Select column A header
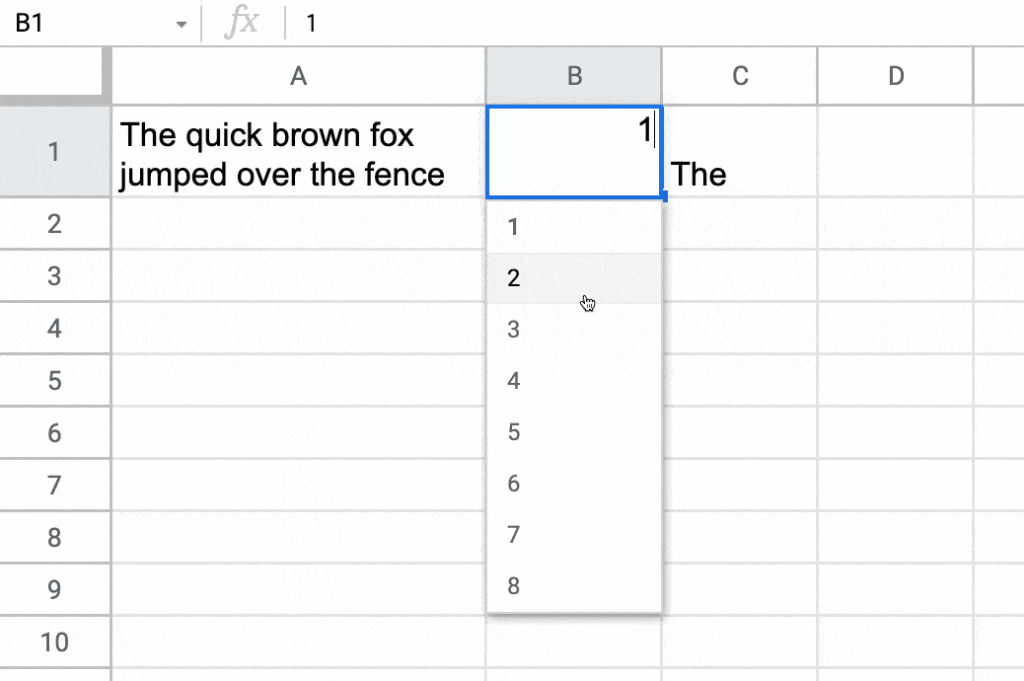This screenshot has width=1024, height=681. pyautogui.click(x=297, y=75)
